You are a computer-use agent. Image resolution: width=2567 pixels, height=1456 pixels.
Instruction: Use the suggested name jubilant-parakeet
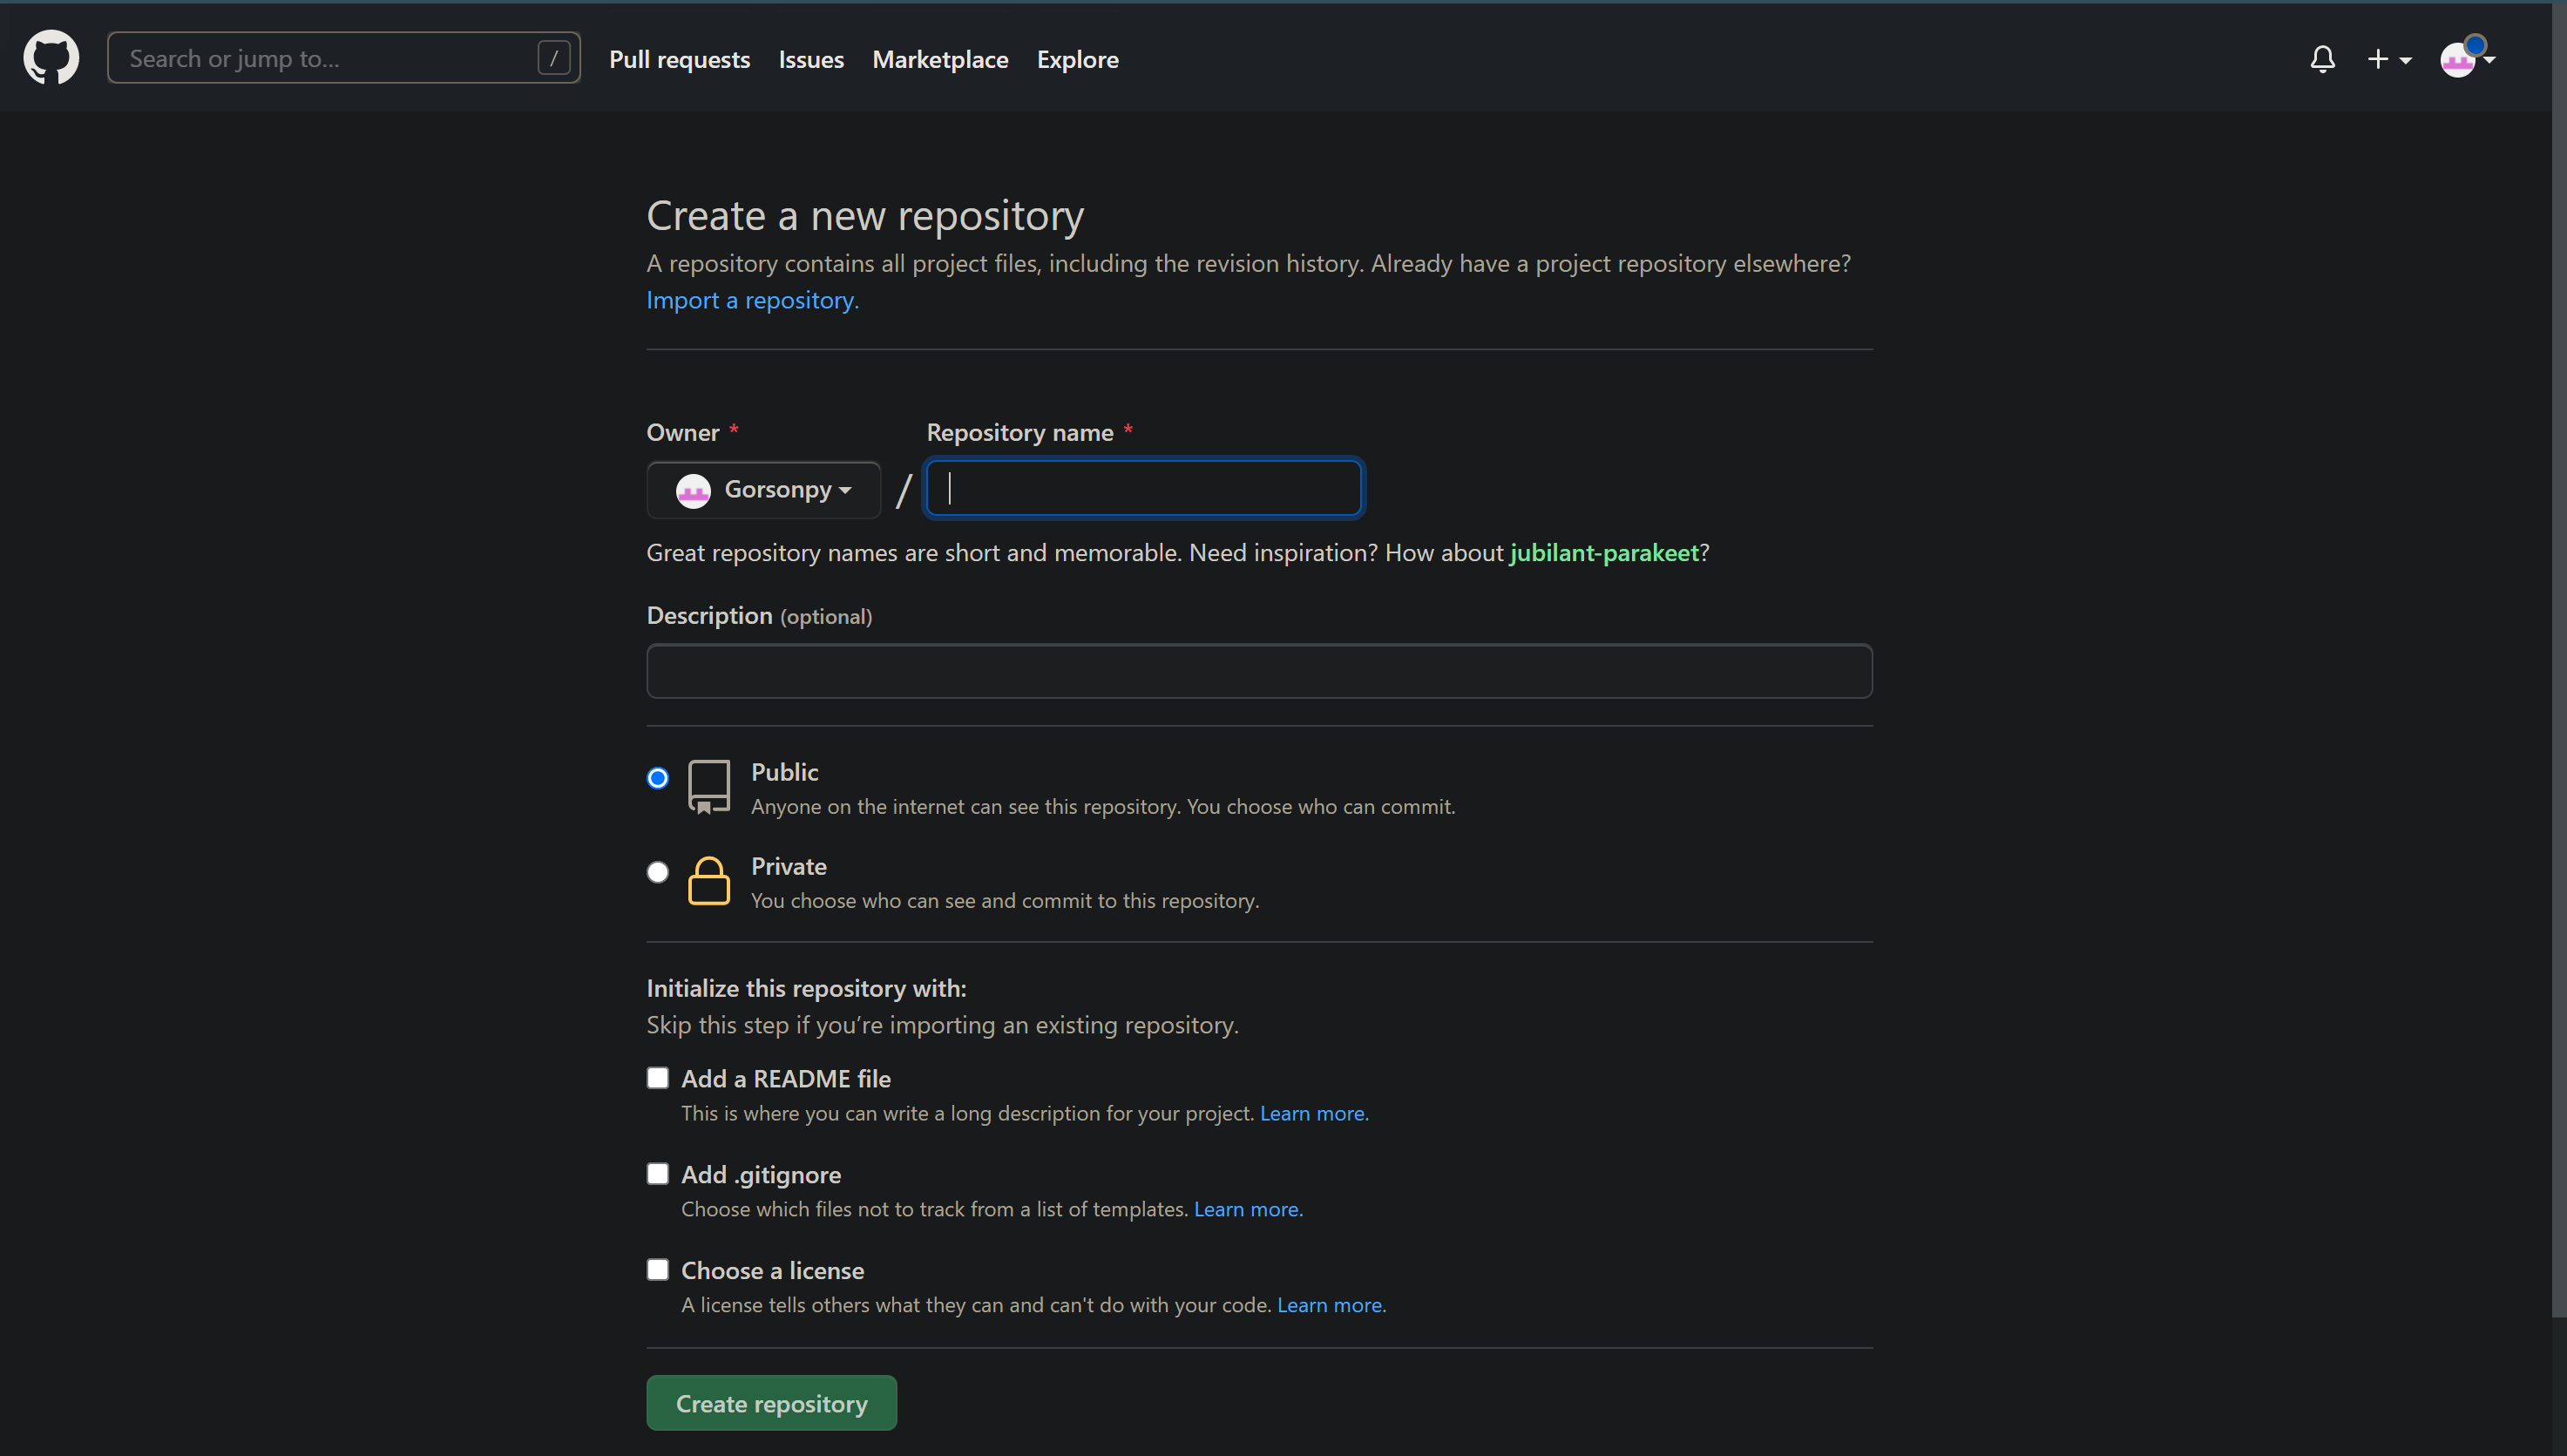pyautogui.click(x=1603, y=553)
